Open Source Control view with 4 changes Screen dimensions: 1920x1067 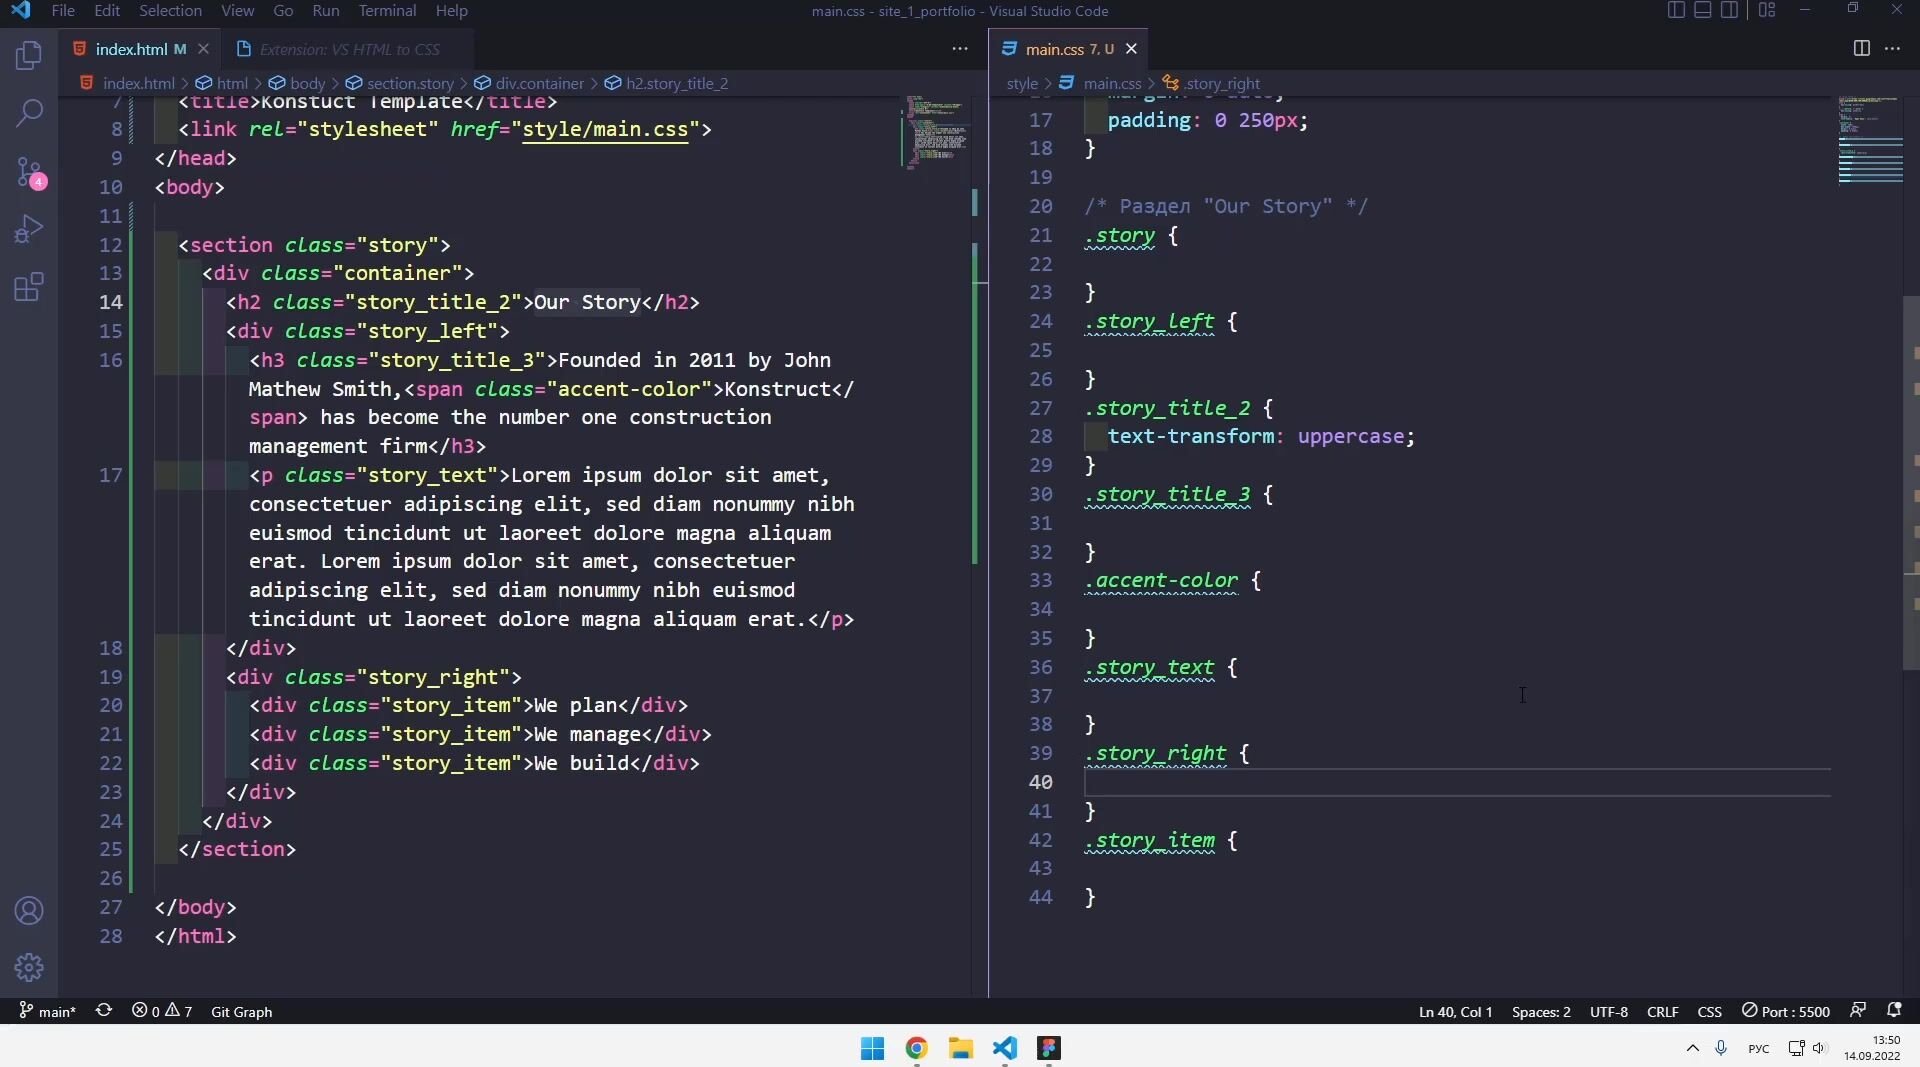click(29, 172)
